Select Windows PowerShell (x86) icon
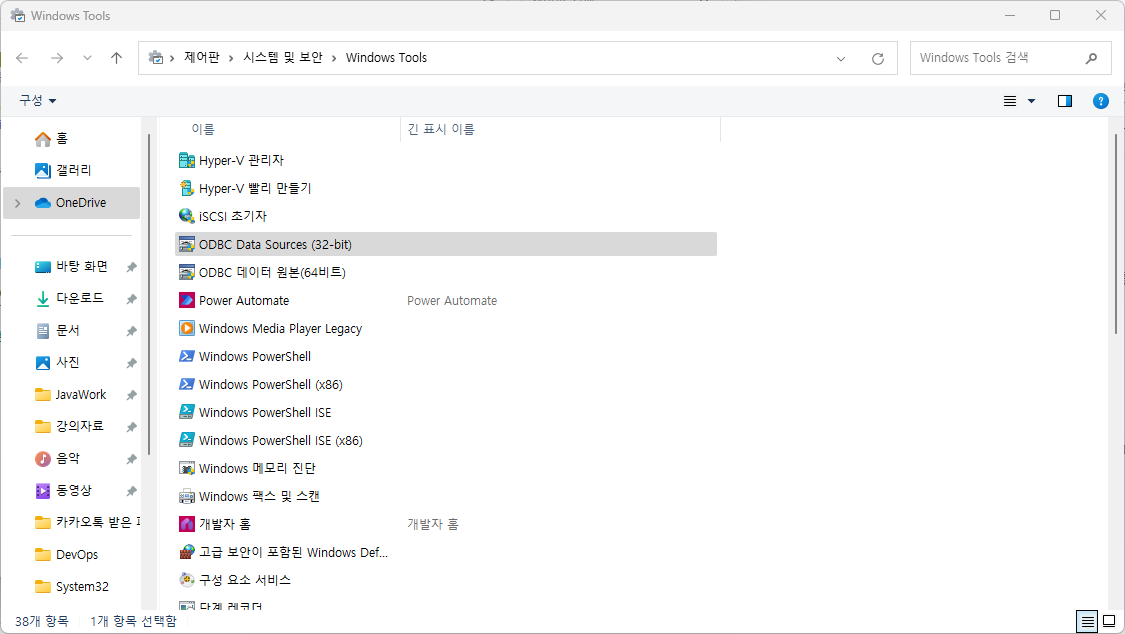The width and height of the screenshot is (1125, 634). click(187, 384)
